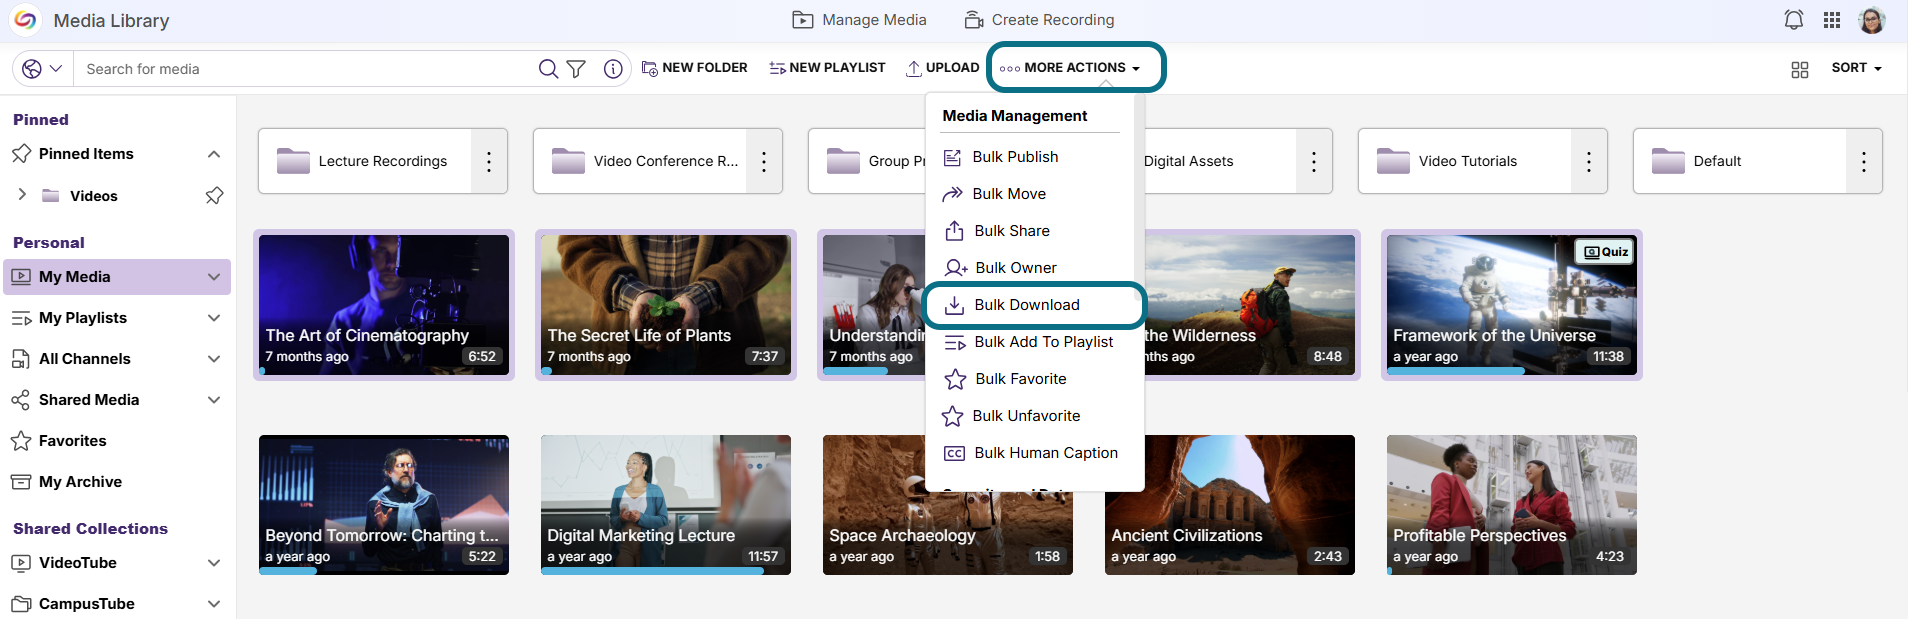Open the Video Tutorials folder
Screen dimensions: 1908x619
(1465, 161)
